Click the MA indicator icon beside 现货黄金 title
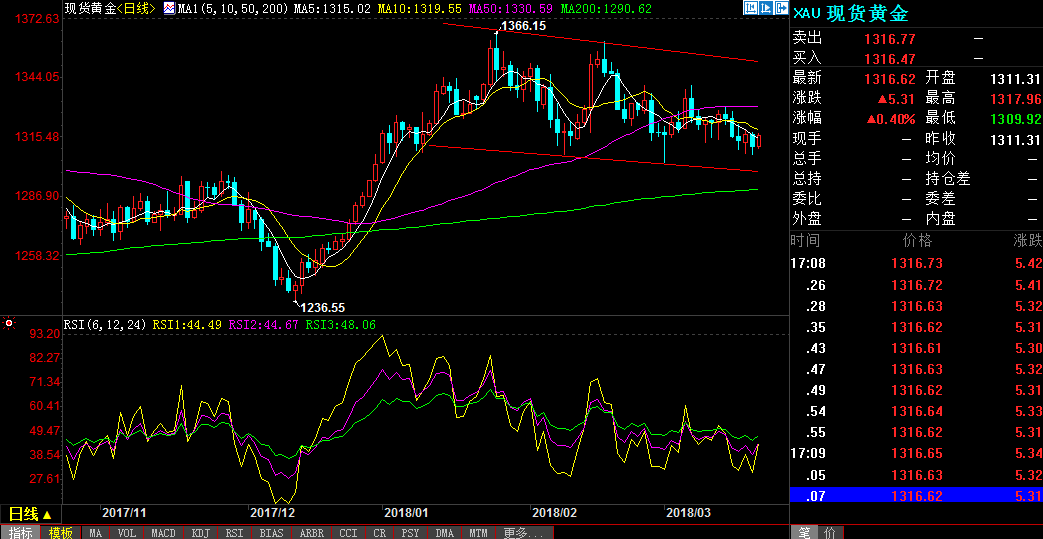The width and height of the screenshot is (1043, 539). click(169, 9)
